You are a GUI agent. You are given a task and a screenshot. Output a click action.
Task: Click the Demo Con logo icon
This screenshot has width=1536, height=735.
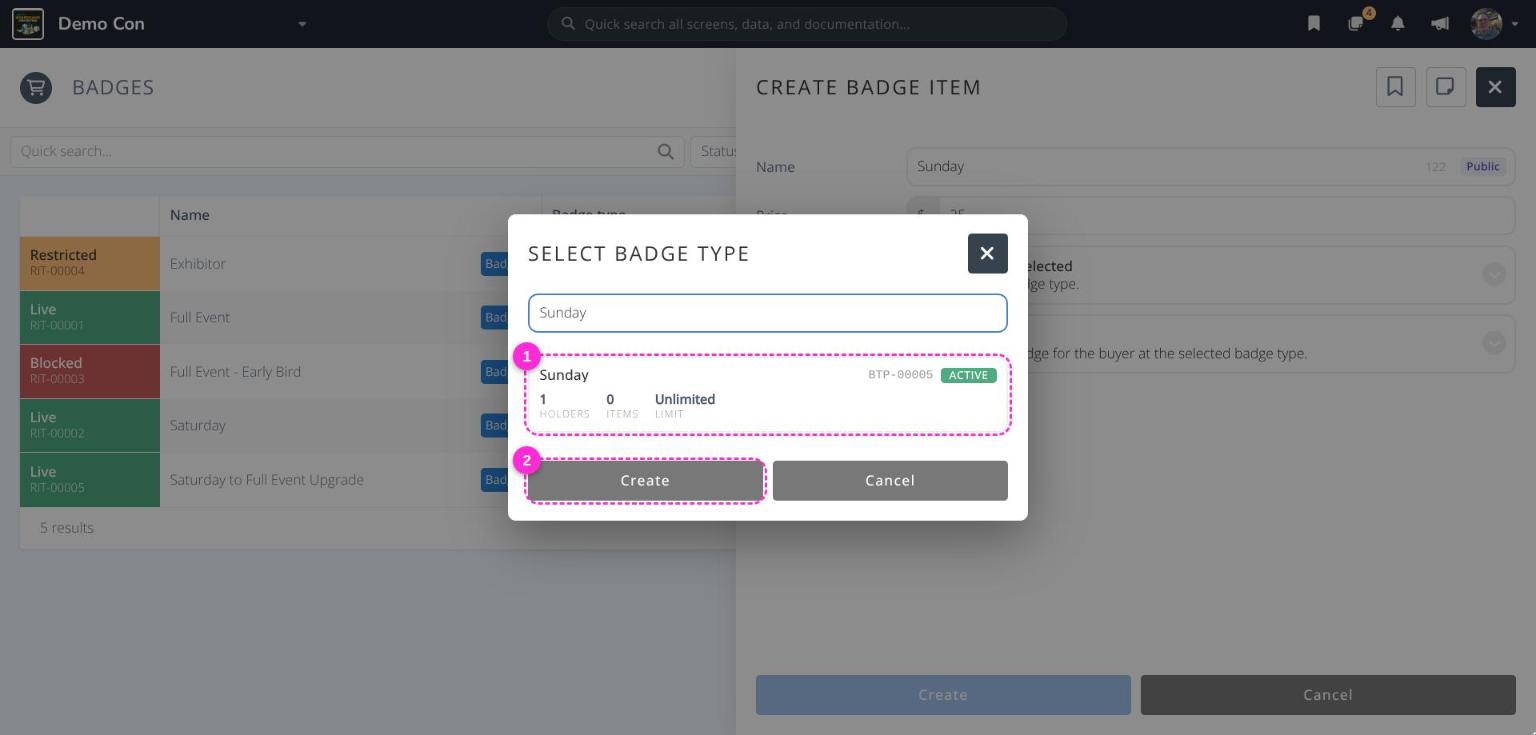pos(28,24)
